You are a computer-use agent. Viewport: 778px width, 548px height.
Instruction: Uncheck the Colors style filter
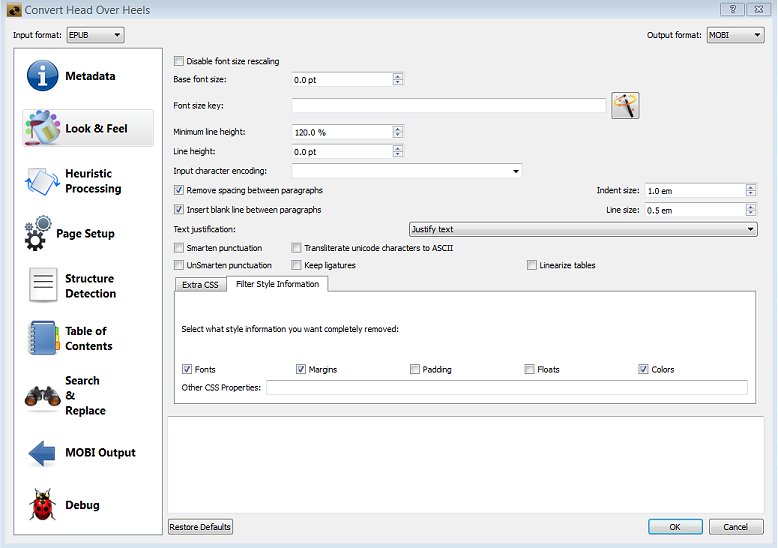point(643,369)
